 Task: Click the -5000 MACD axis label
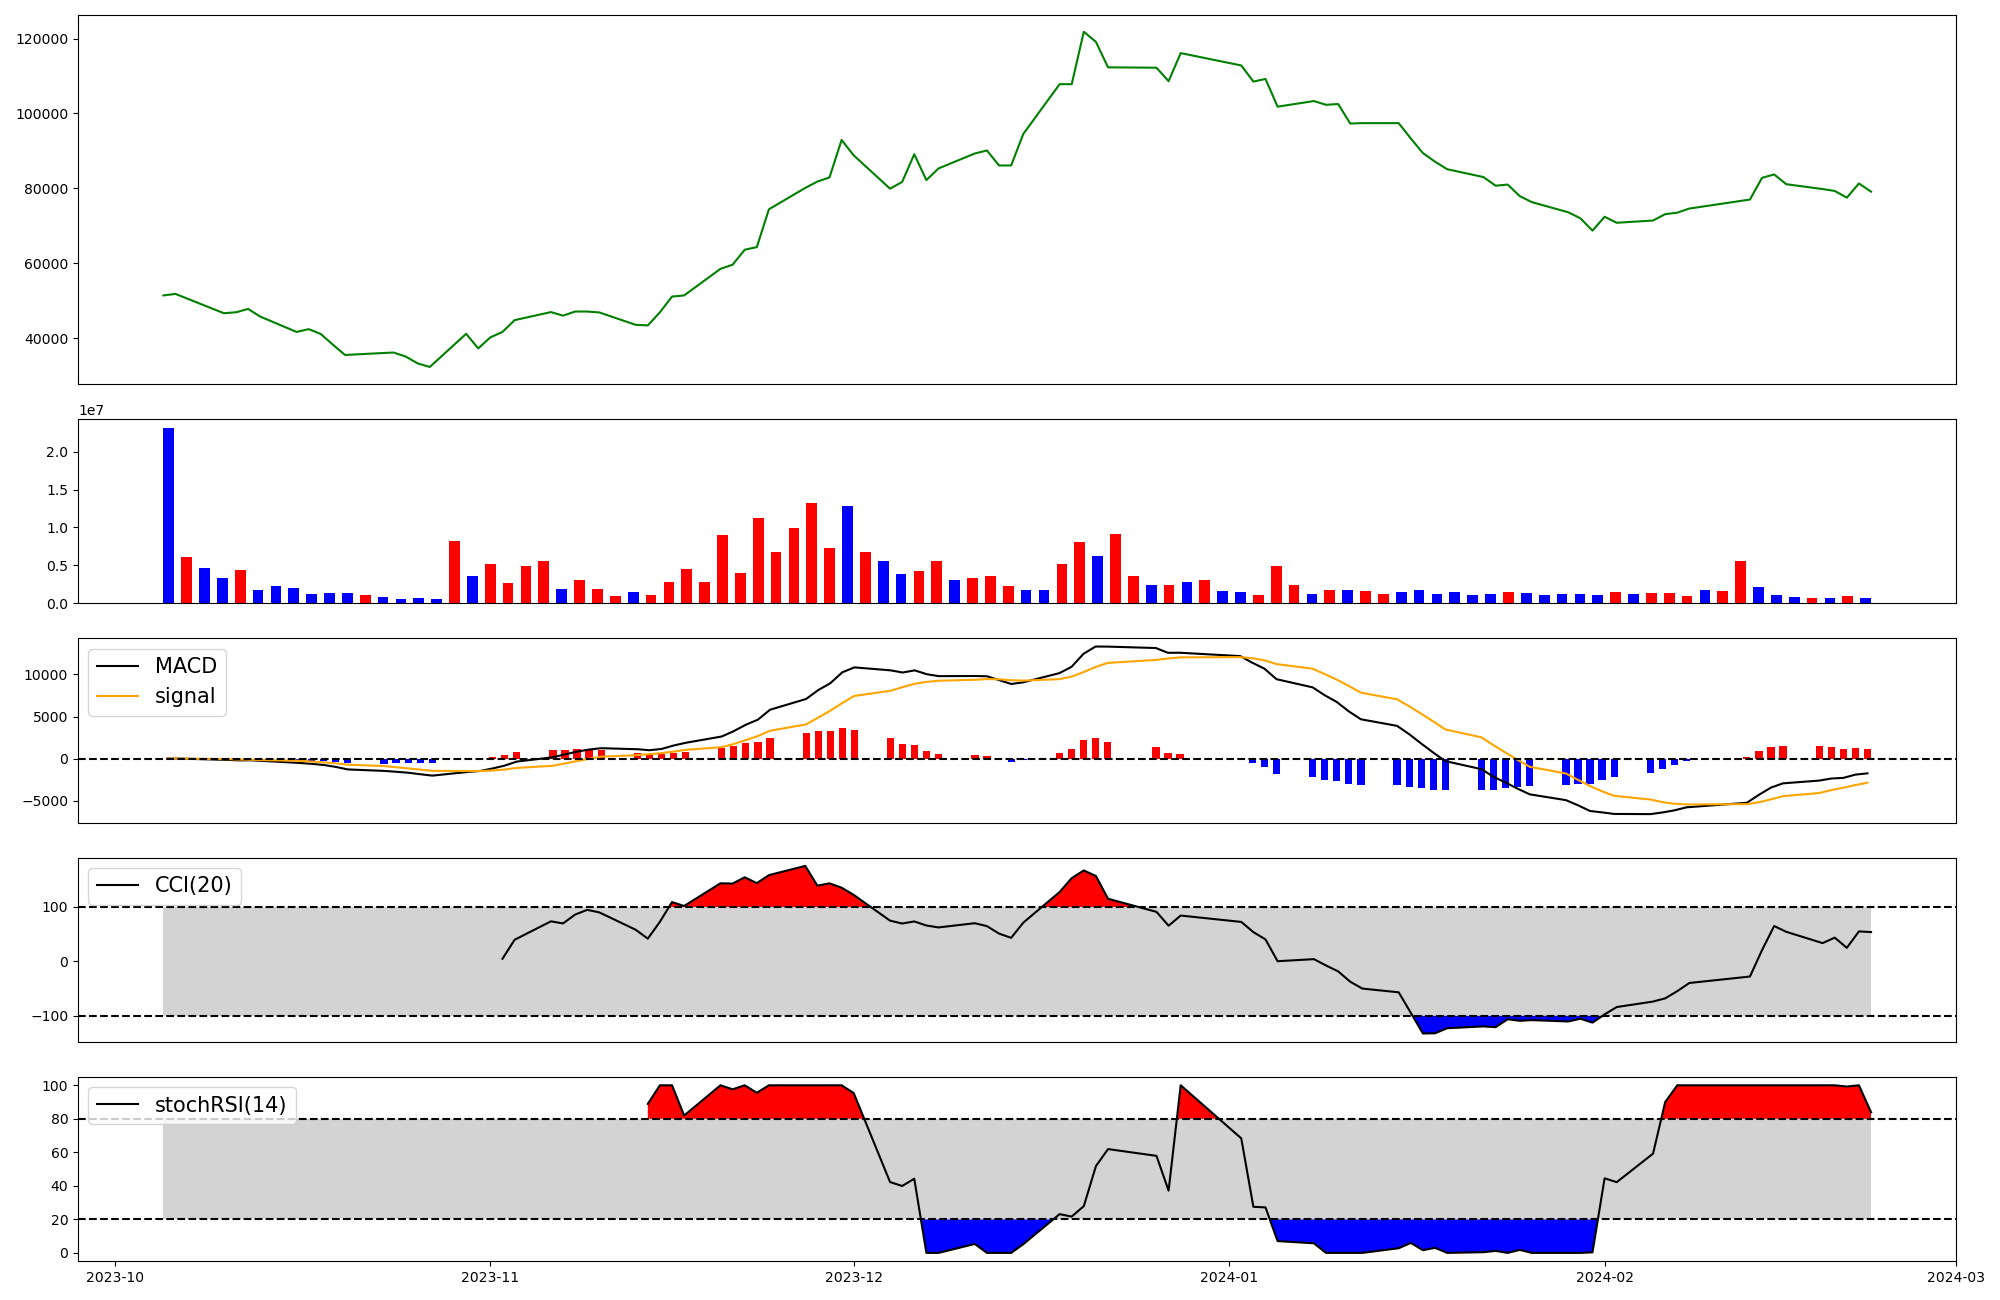click(46, 801)
